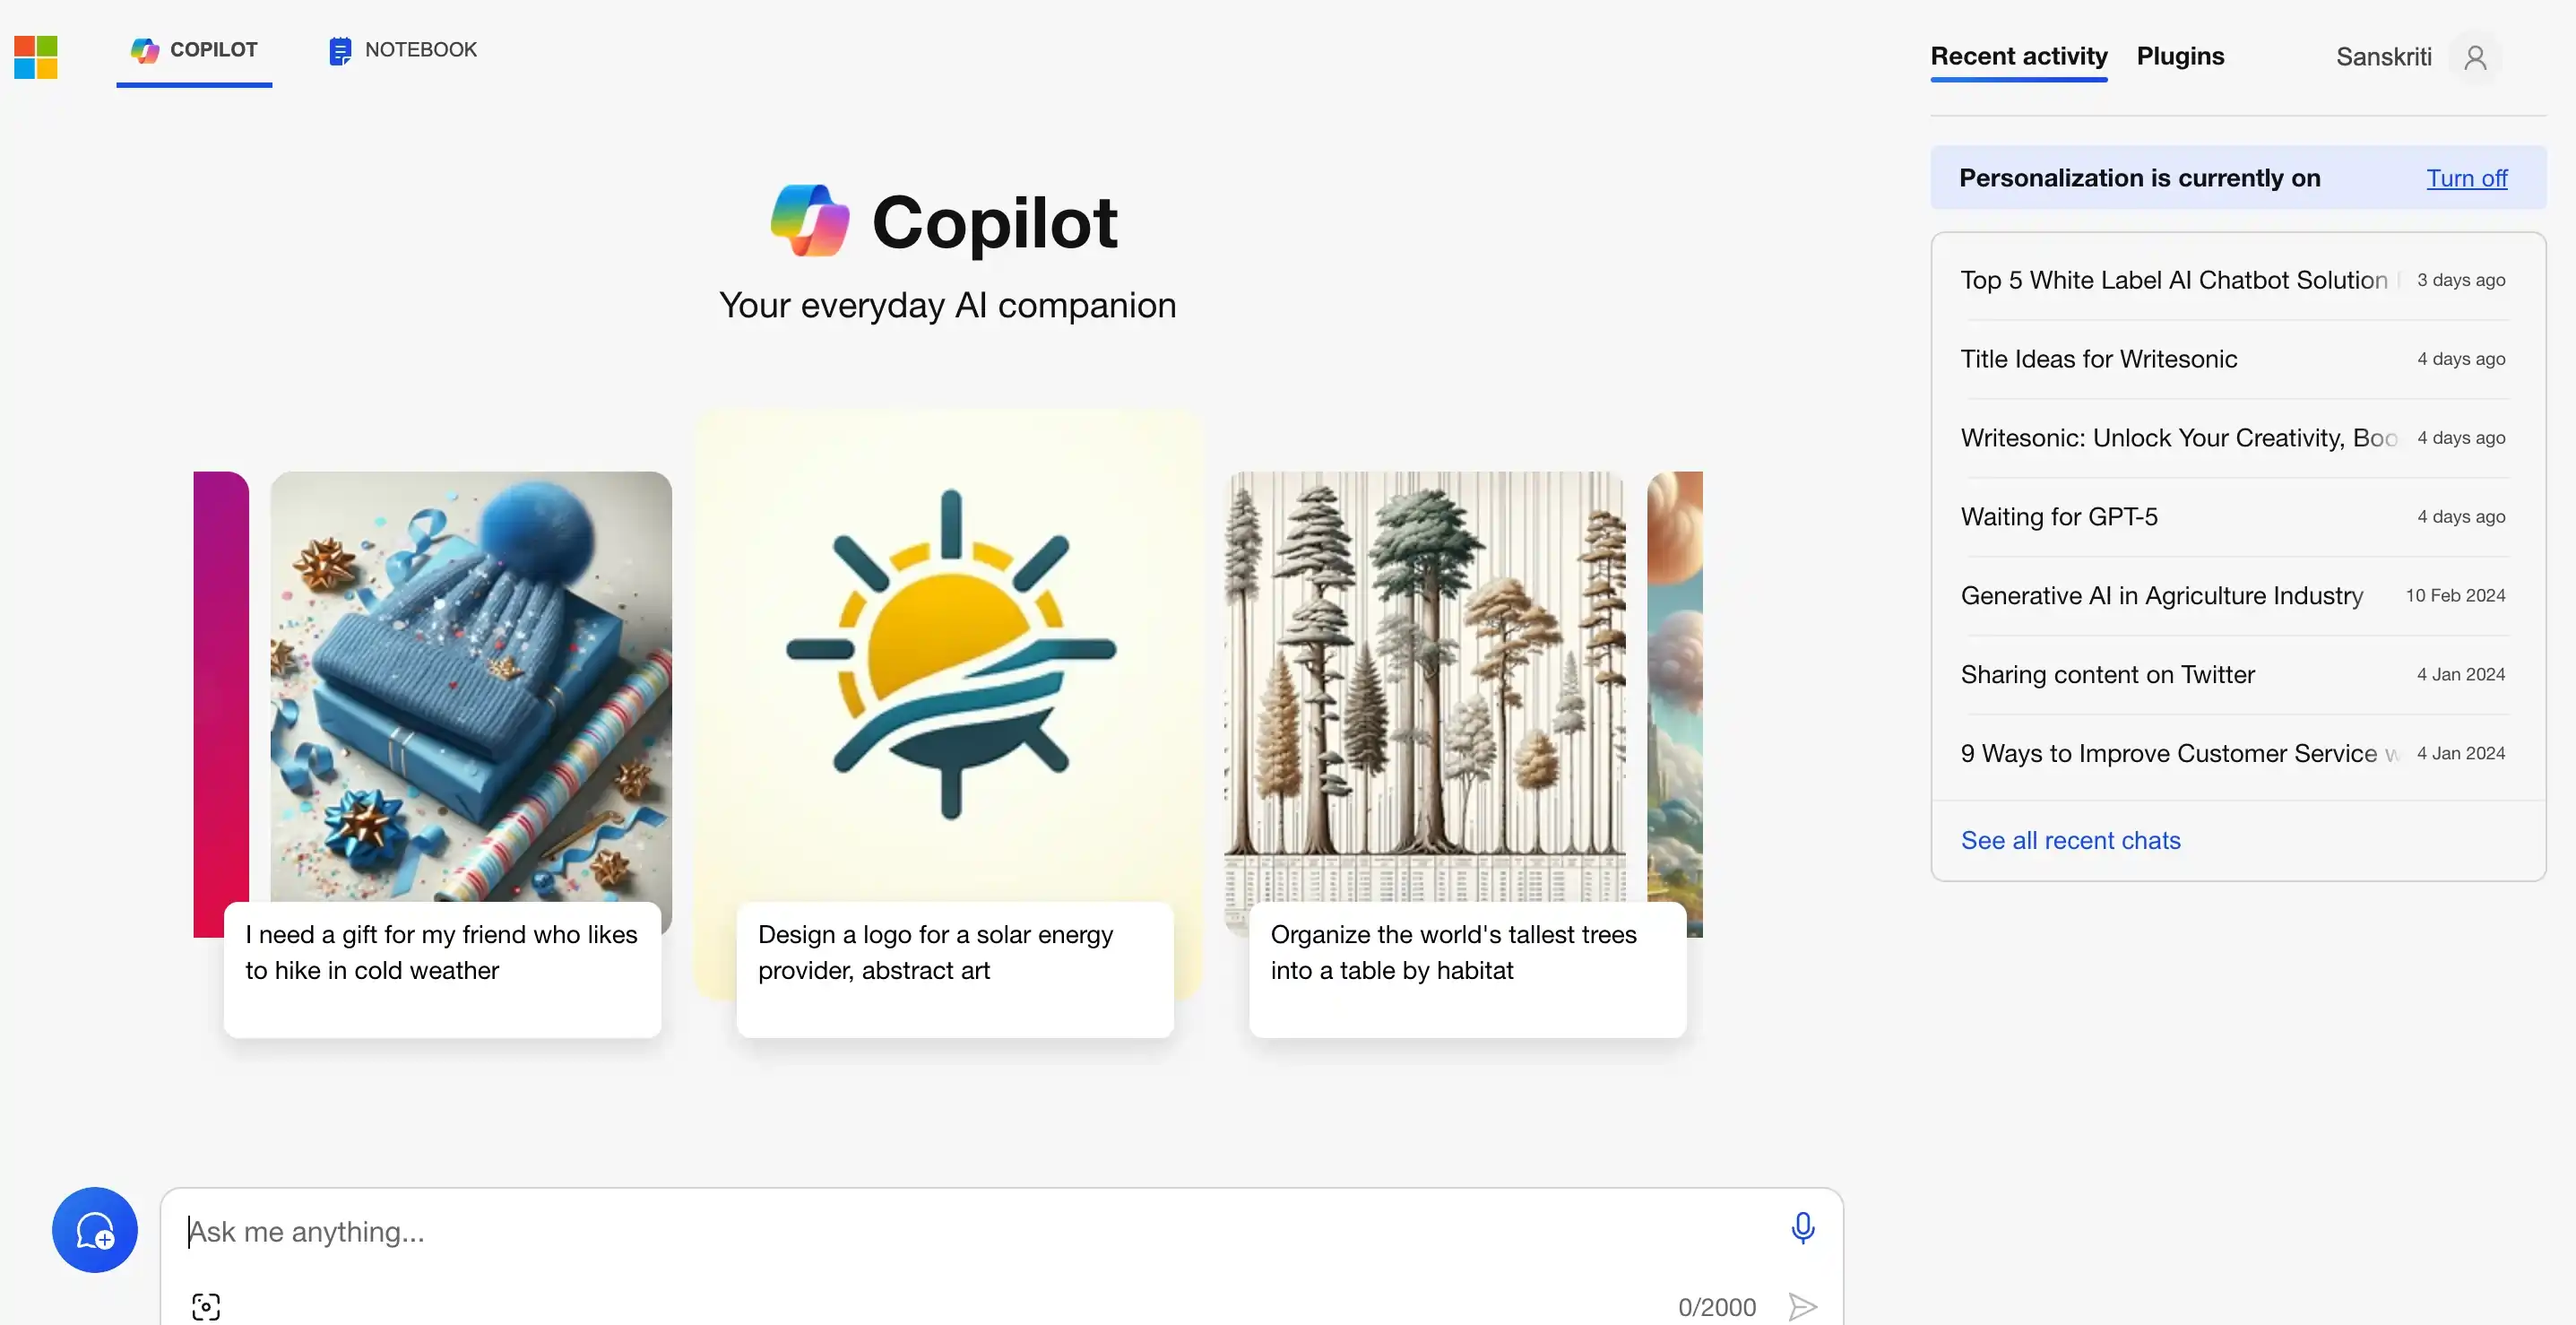
Task: Start a new topic with the blue chat button
Action: pos(95,1229)
